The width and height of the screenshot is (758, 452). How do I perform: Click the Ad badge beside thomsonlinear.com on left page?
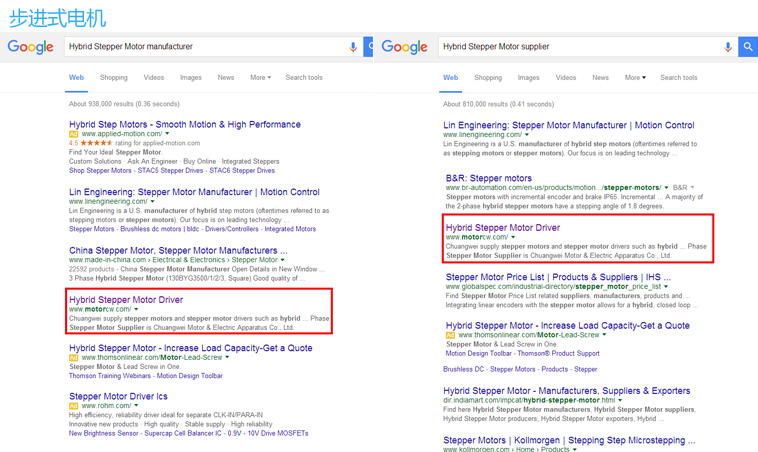73,358
